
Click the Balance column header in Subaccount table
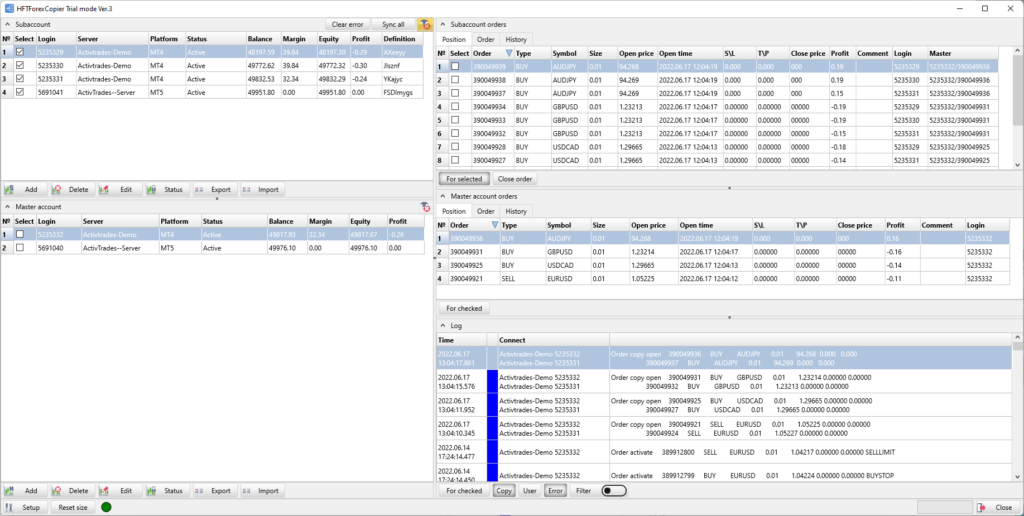tap(263, 39)
